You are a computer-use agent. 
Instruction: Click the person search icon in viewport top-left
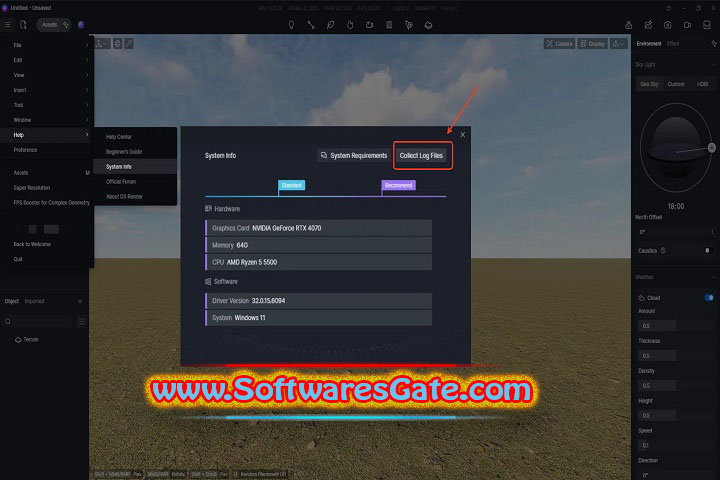click(129, 44)
